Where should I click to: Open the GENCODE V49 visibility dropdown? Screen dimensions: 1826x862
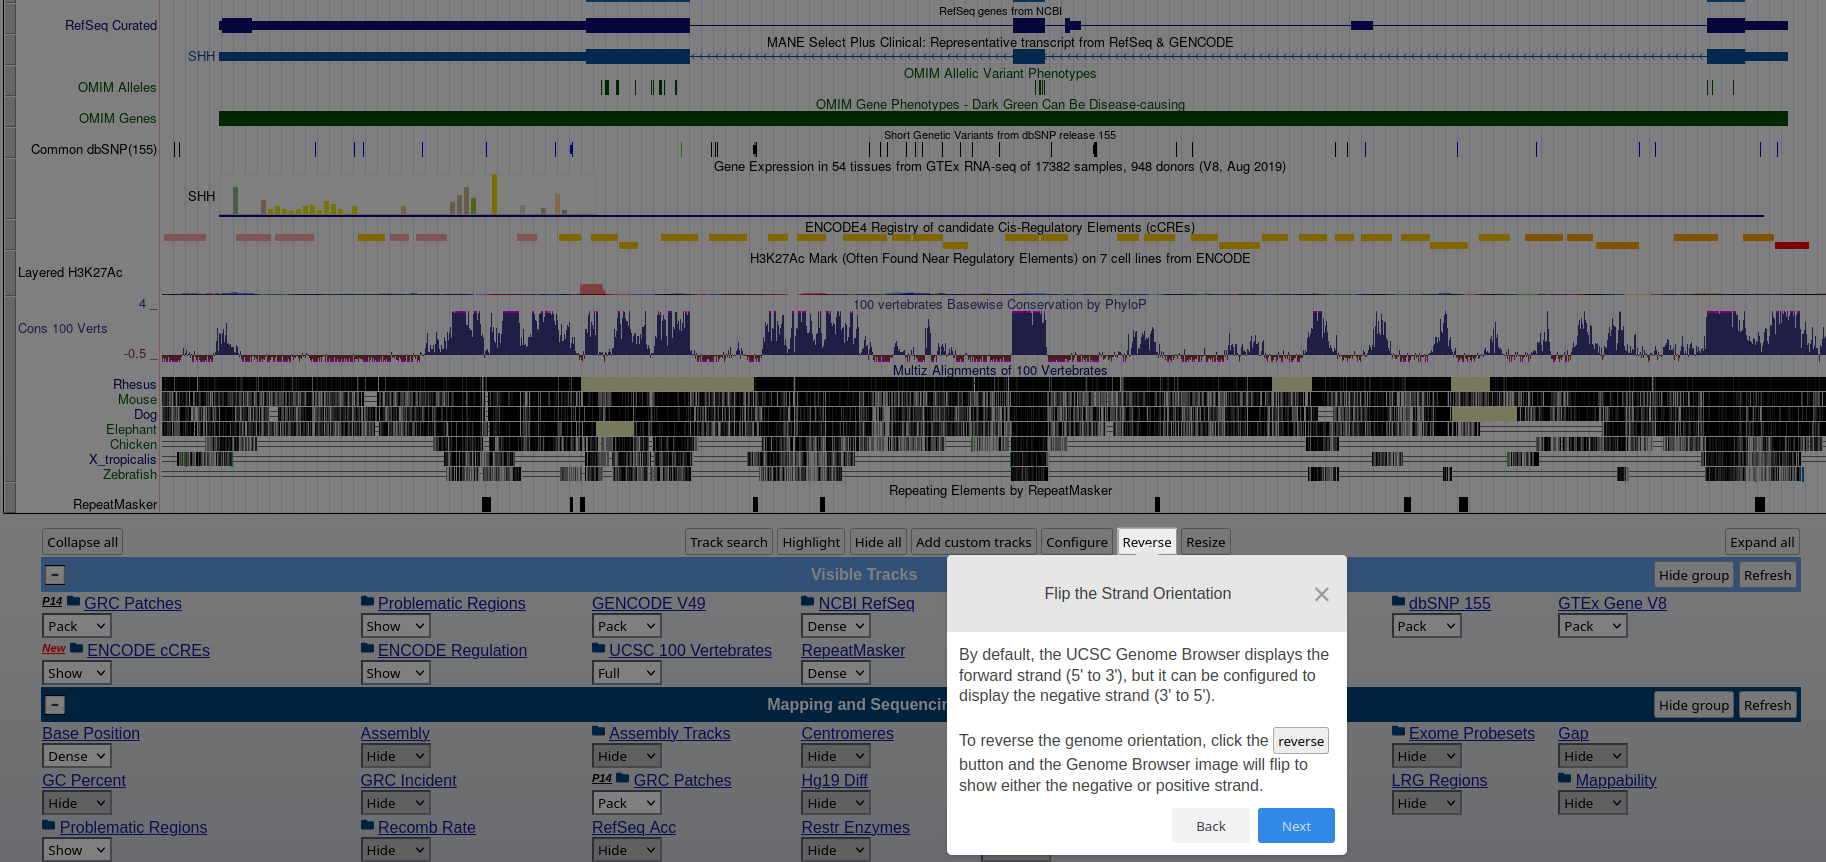pyautogui.click(x=627, y=626)
